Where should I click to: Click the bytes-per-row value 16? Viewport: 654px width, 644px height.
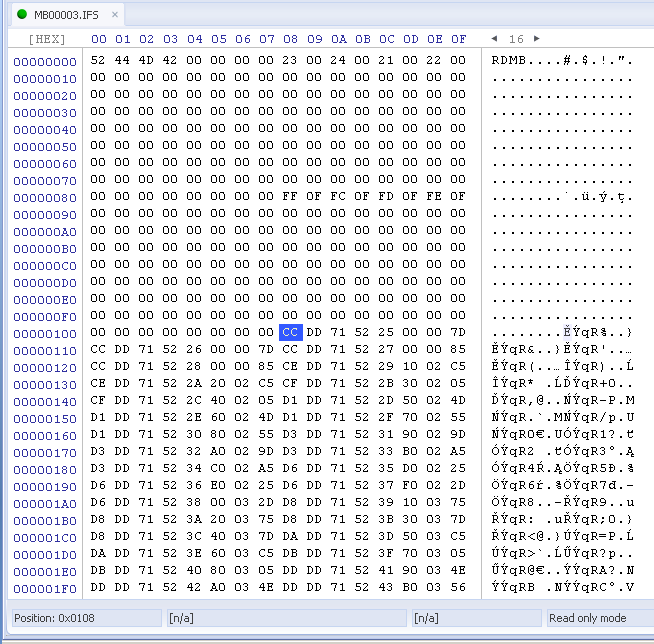(x=516, y=39)
